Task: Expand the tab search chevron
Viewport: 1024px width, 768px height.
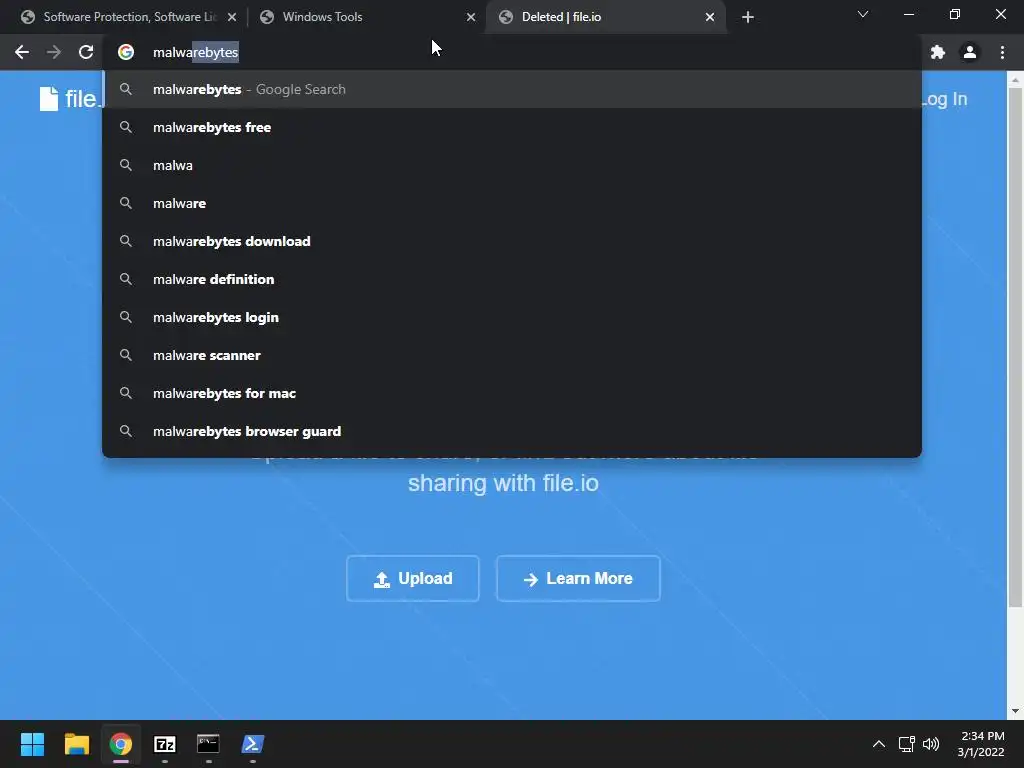Action: click(x=863, y=14)
